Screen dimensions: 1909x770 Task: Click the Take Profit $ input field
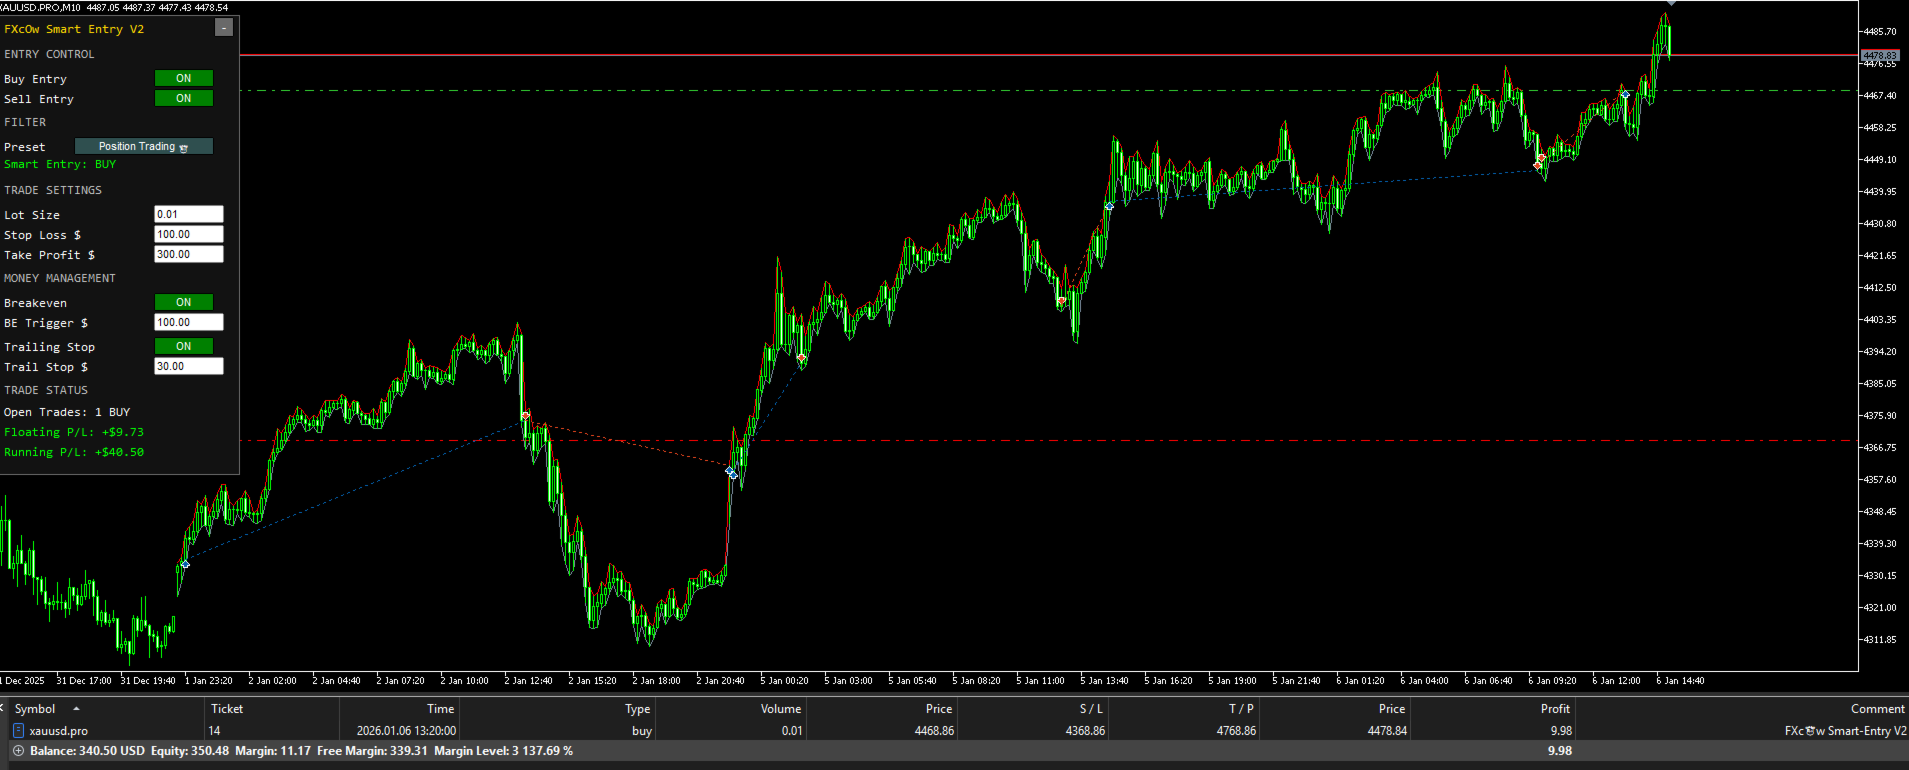pos(189,254)
